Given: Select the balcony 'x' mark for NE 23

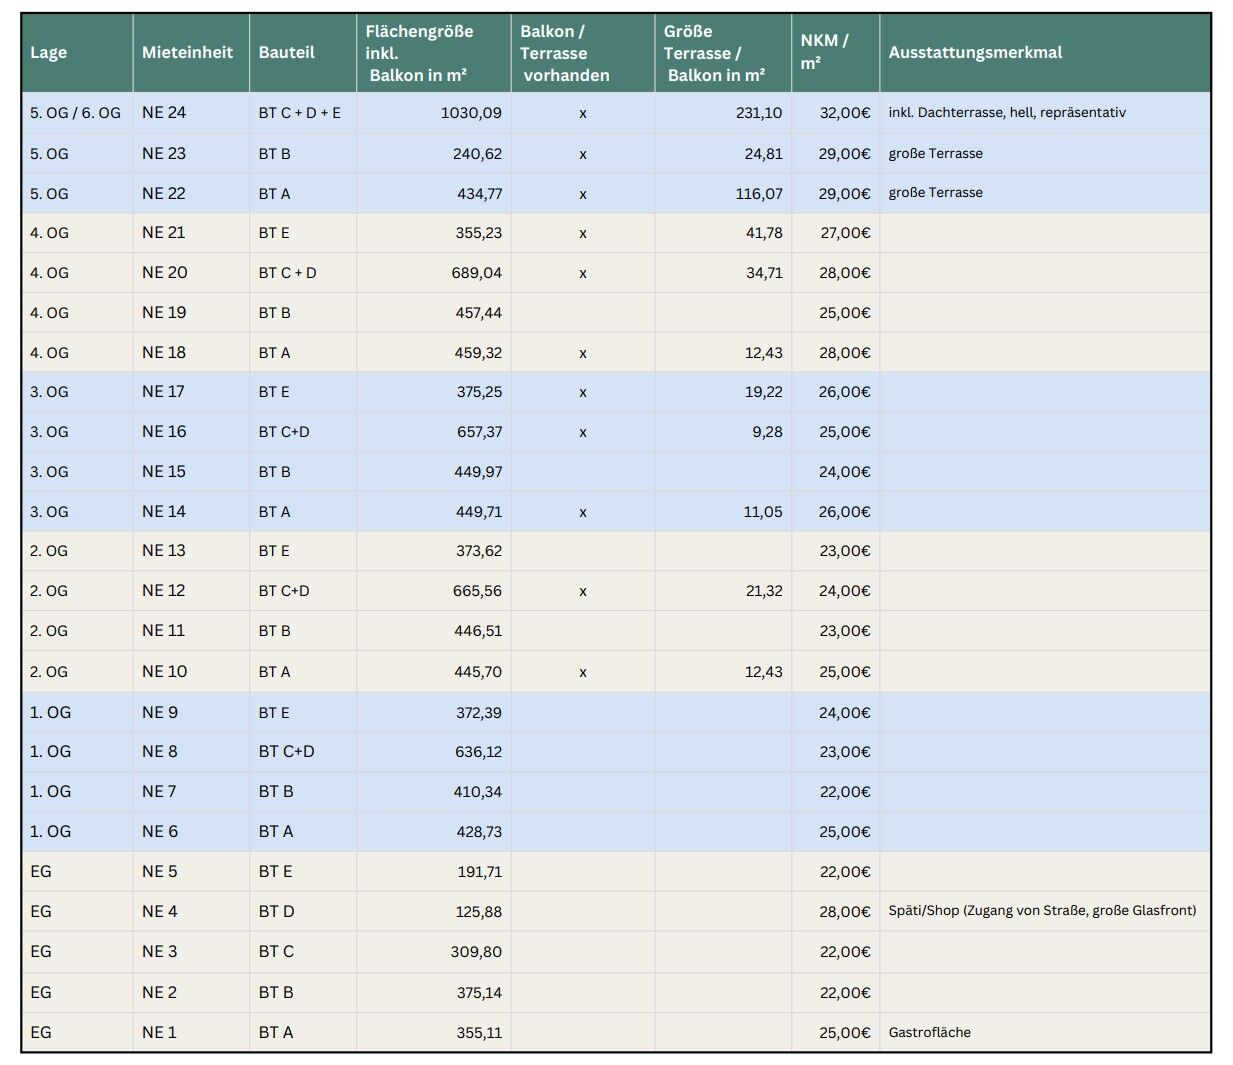Looking at the screenshot, I should coord(583,154).
